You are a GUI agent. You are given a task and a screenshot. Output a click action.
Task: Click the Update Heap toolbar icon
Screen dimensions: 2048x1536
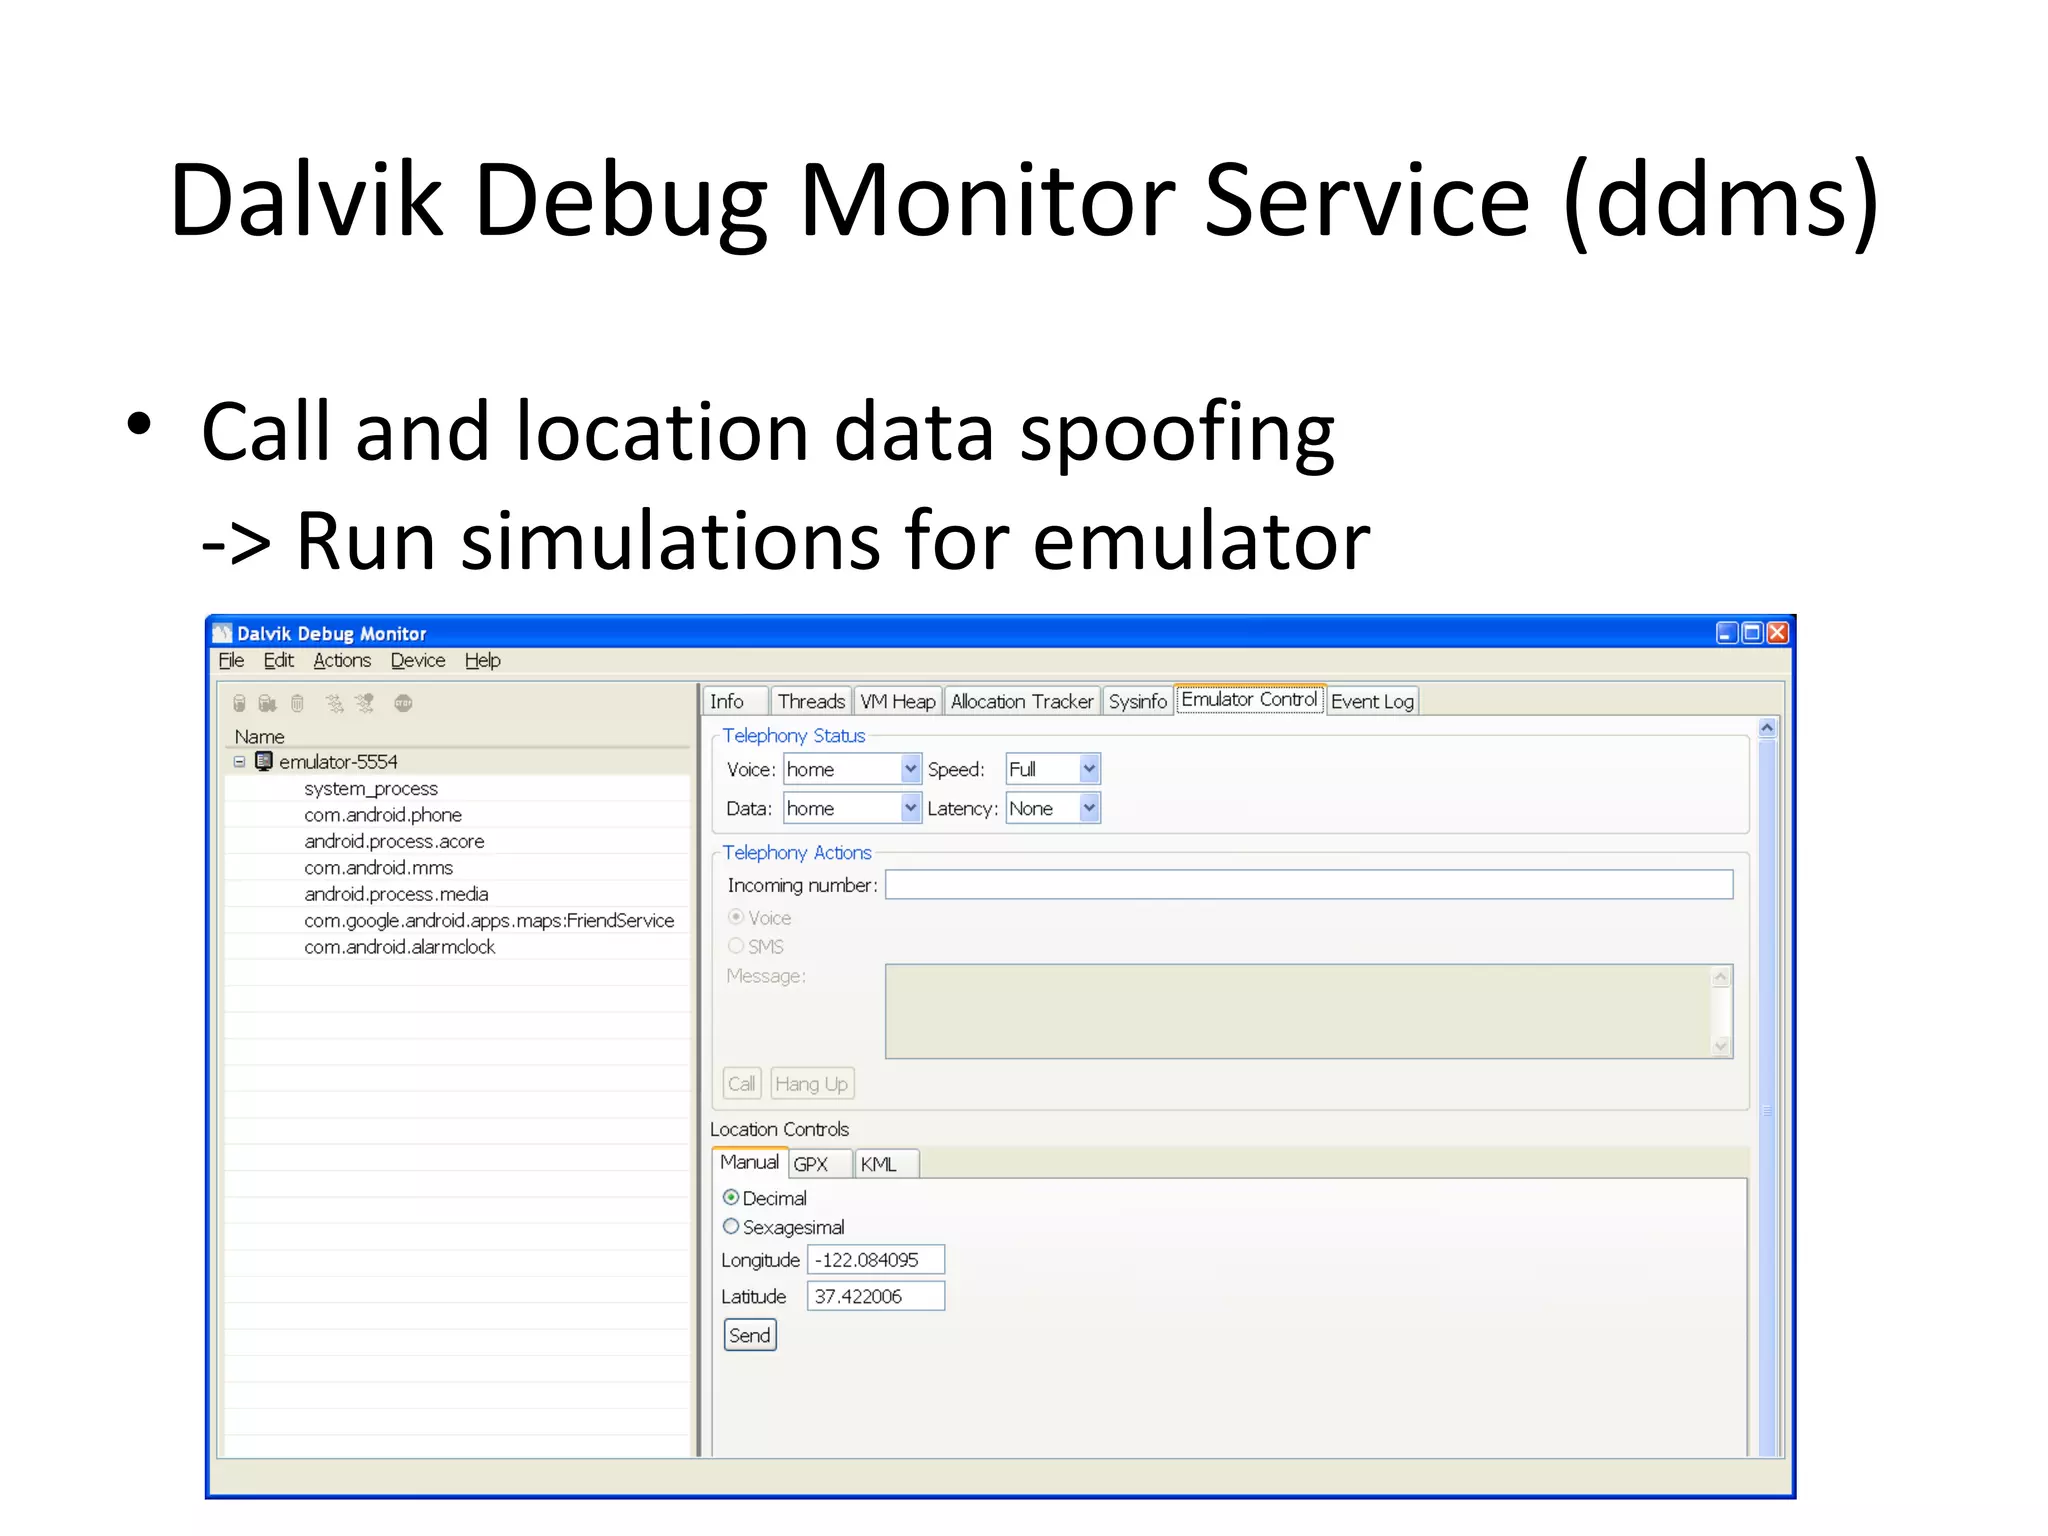tap(239, 703)
